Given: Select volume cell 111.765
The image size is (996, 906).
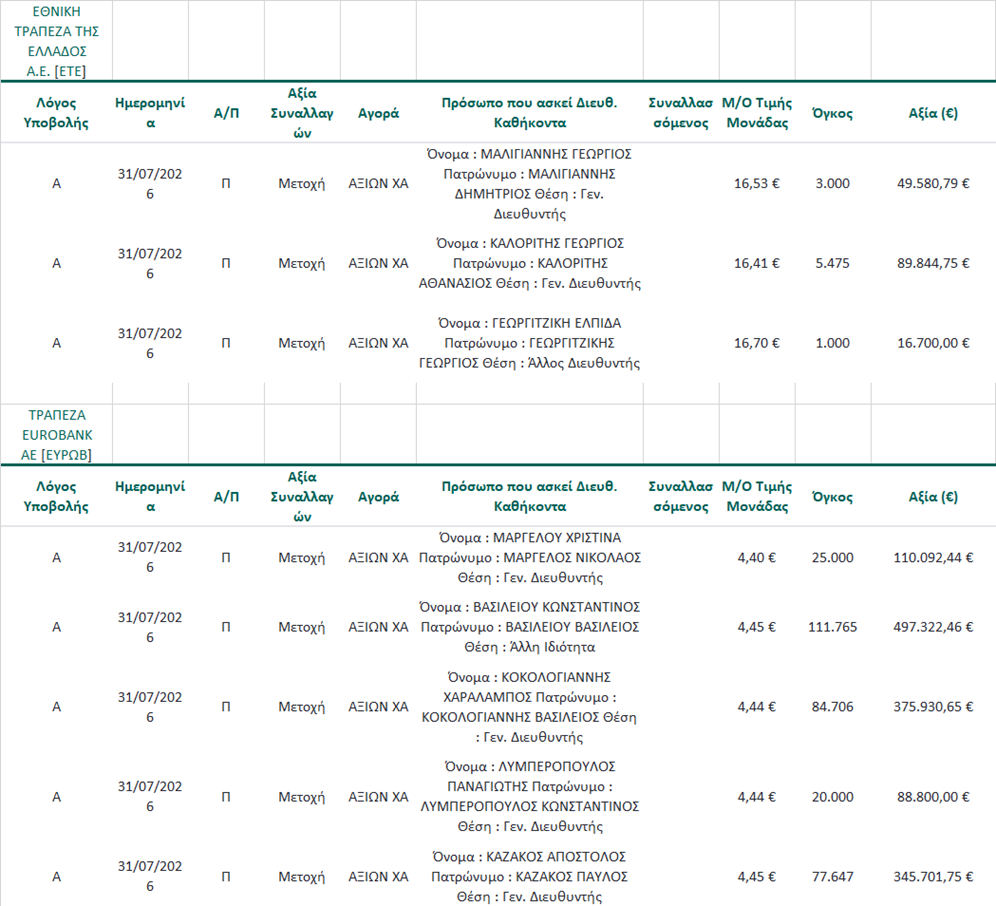Looking at the screenshot, I should coord(833,627).
